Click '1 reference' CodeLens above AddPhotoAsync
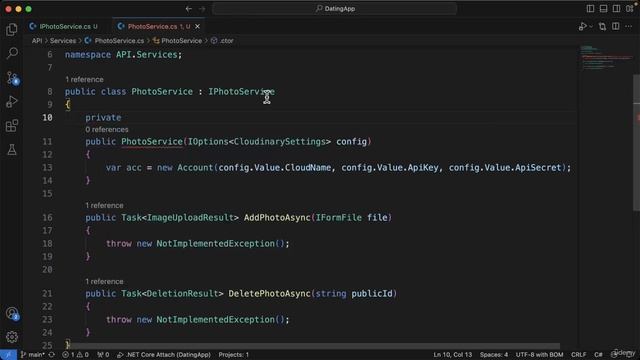 click(104, 205)
